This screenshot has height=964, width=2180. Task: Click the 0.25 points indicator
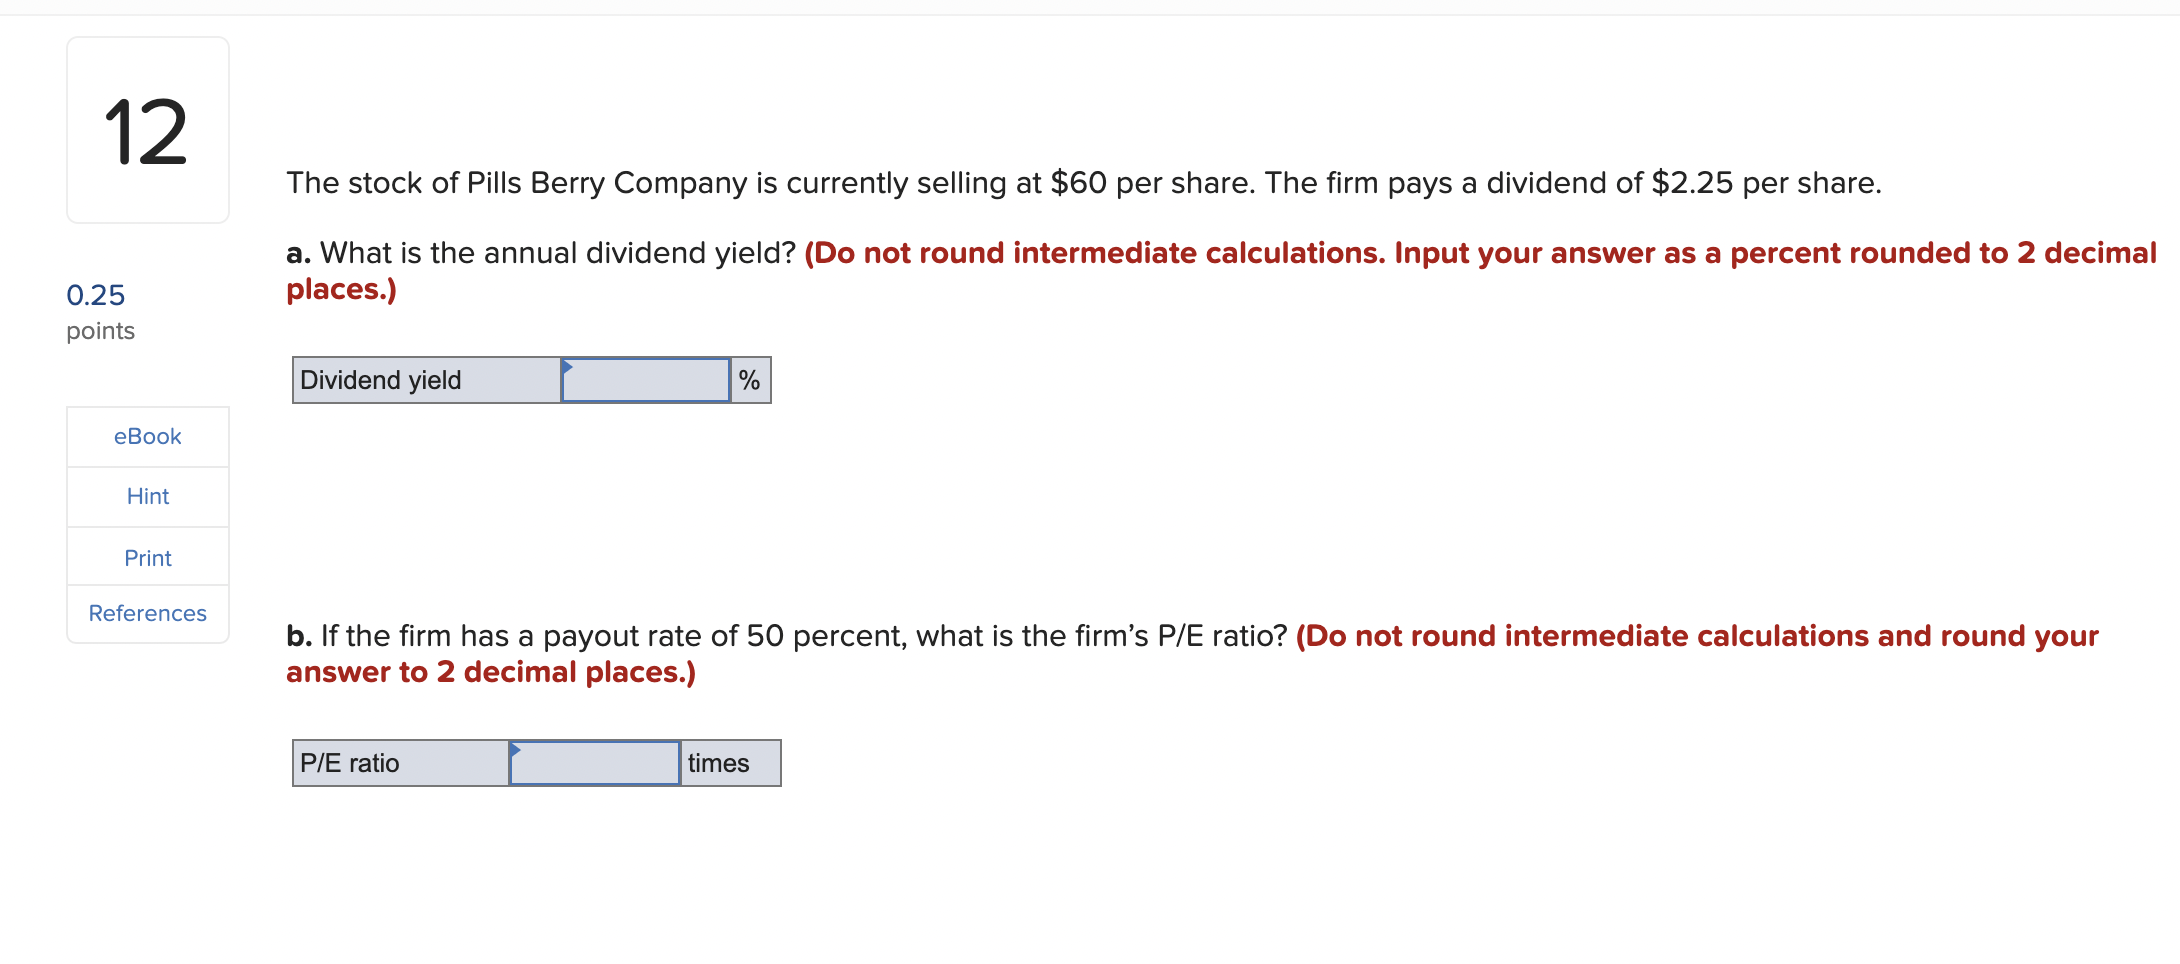[96, 295]
